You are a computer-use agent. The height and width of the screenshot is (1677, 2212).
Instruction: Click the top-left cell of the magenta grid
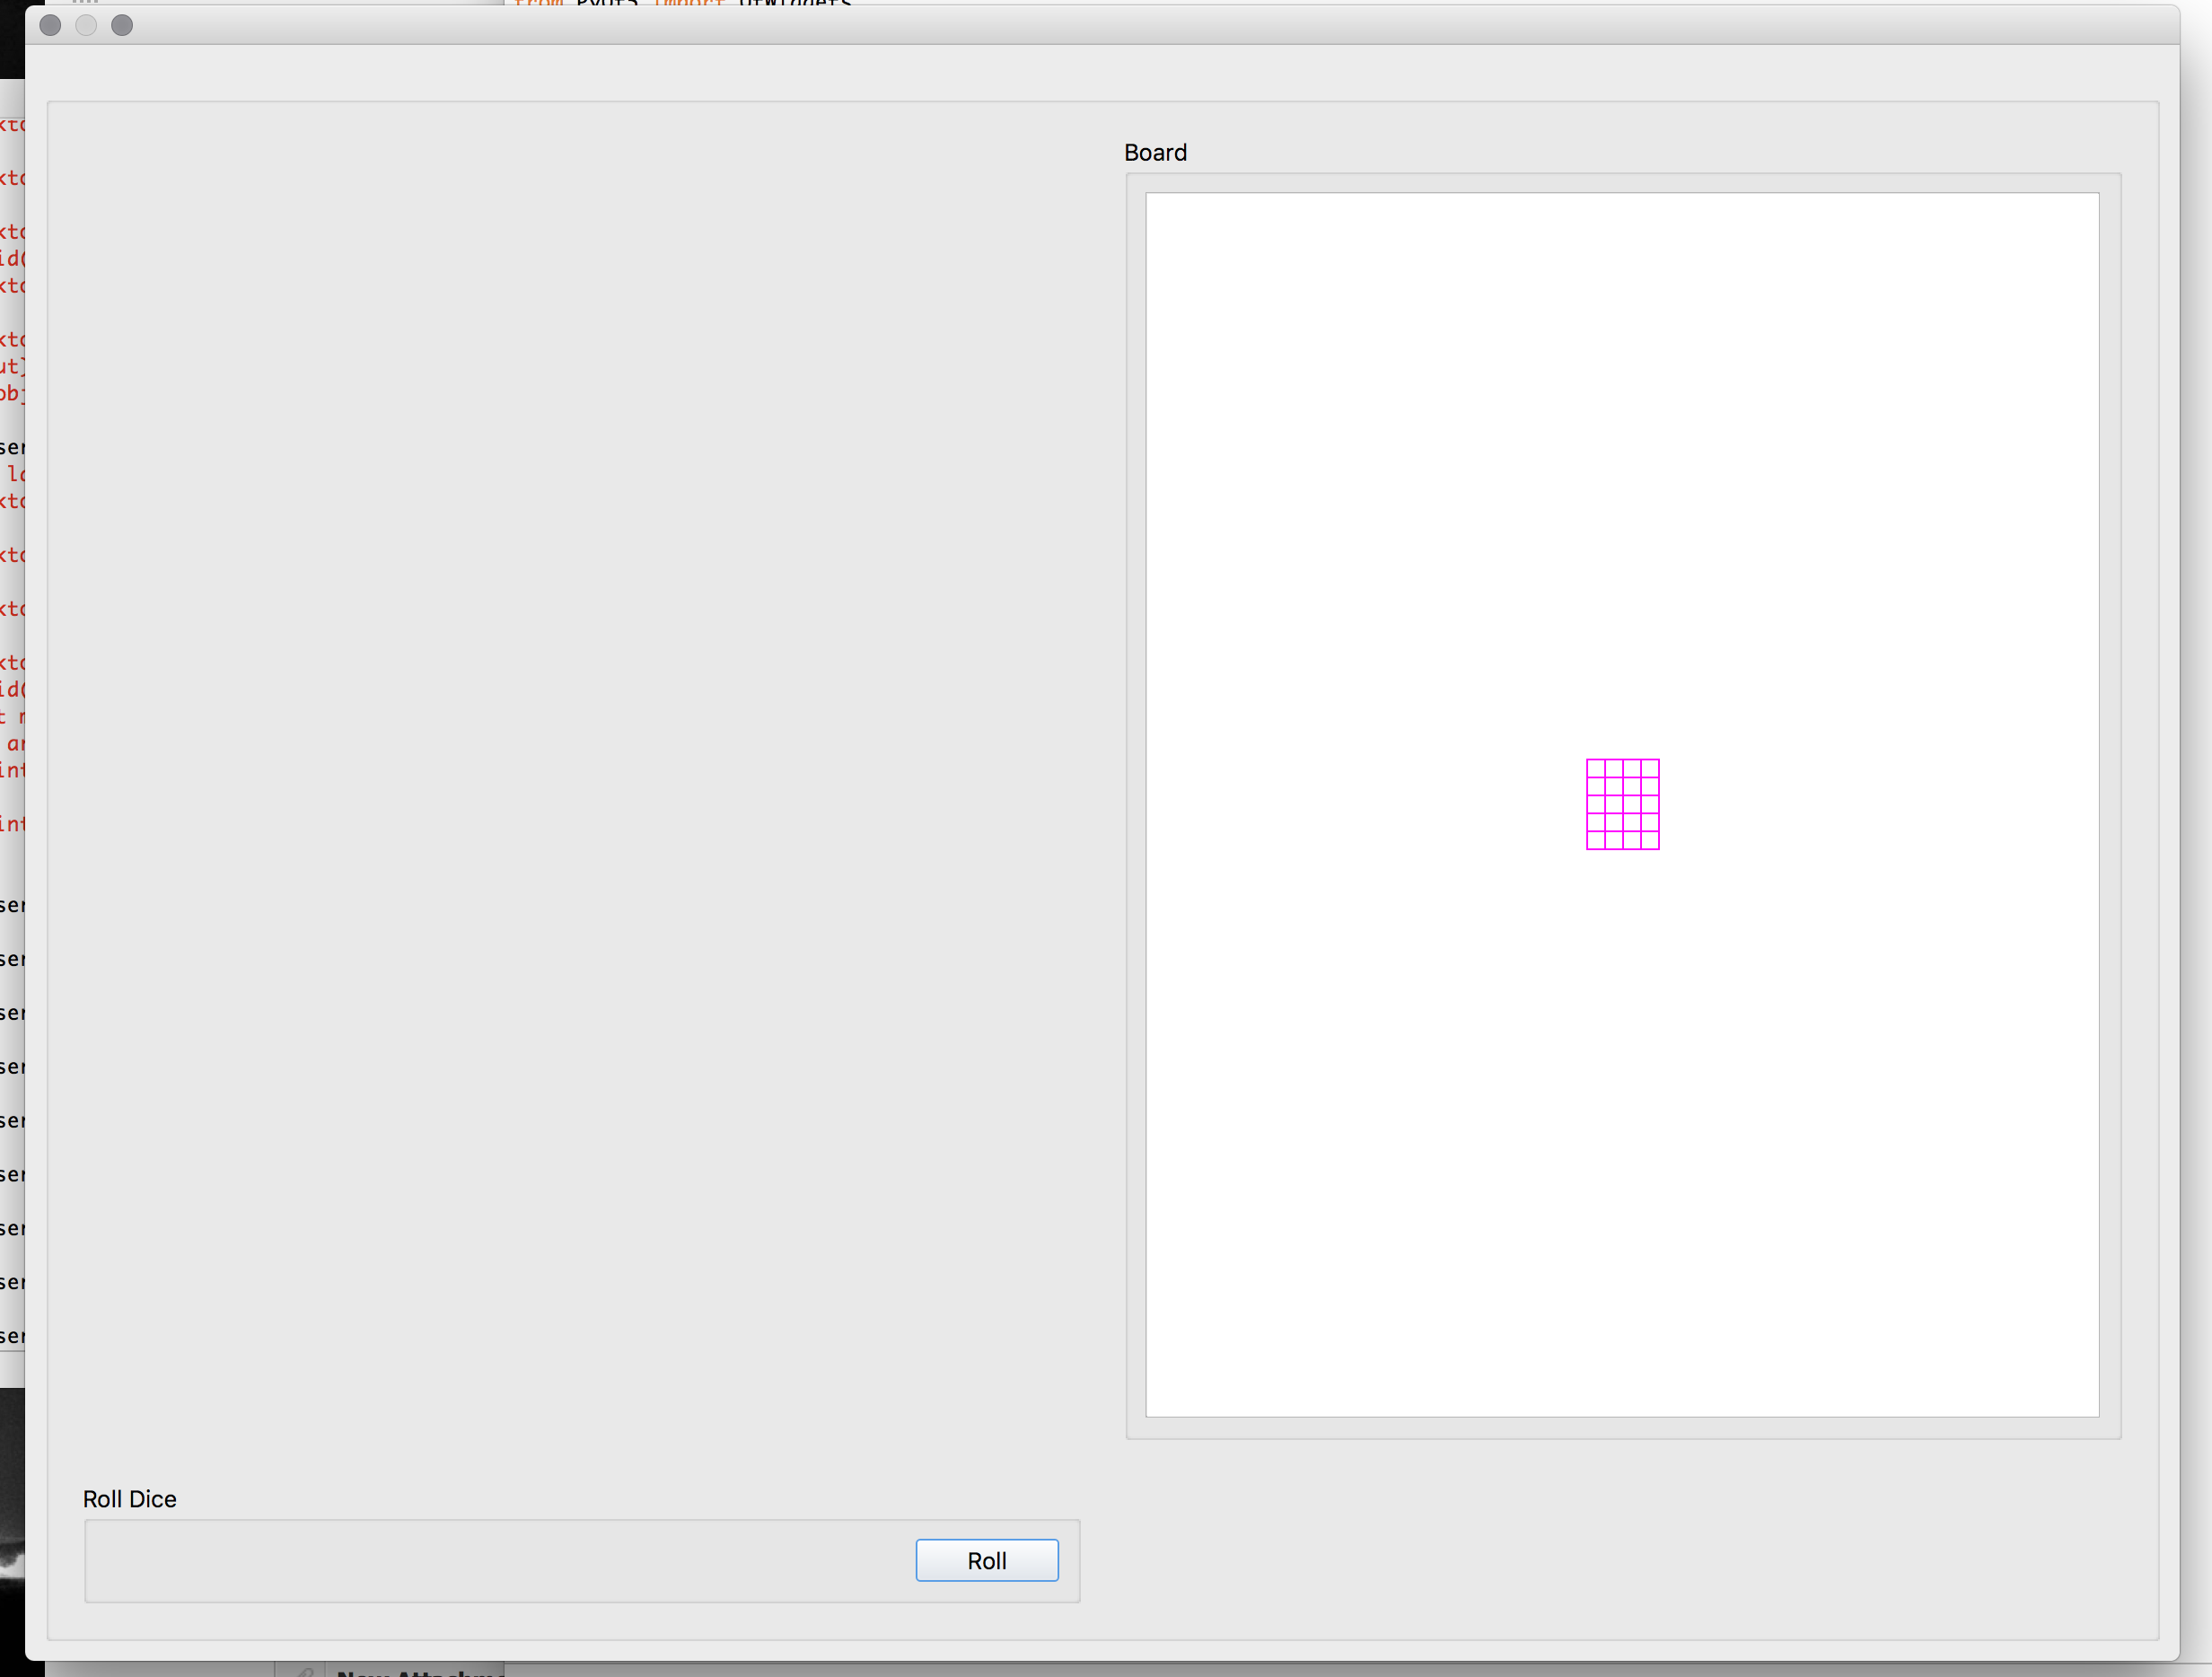[1597, 769]
